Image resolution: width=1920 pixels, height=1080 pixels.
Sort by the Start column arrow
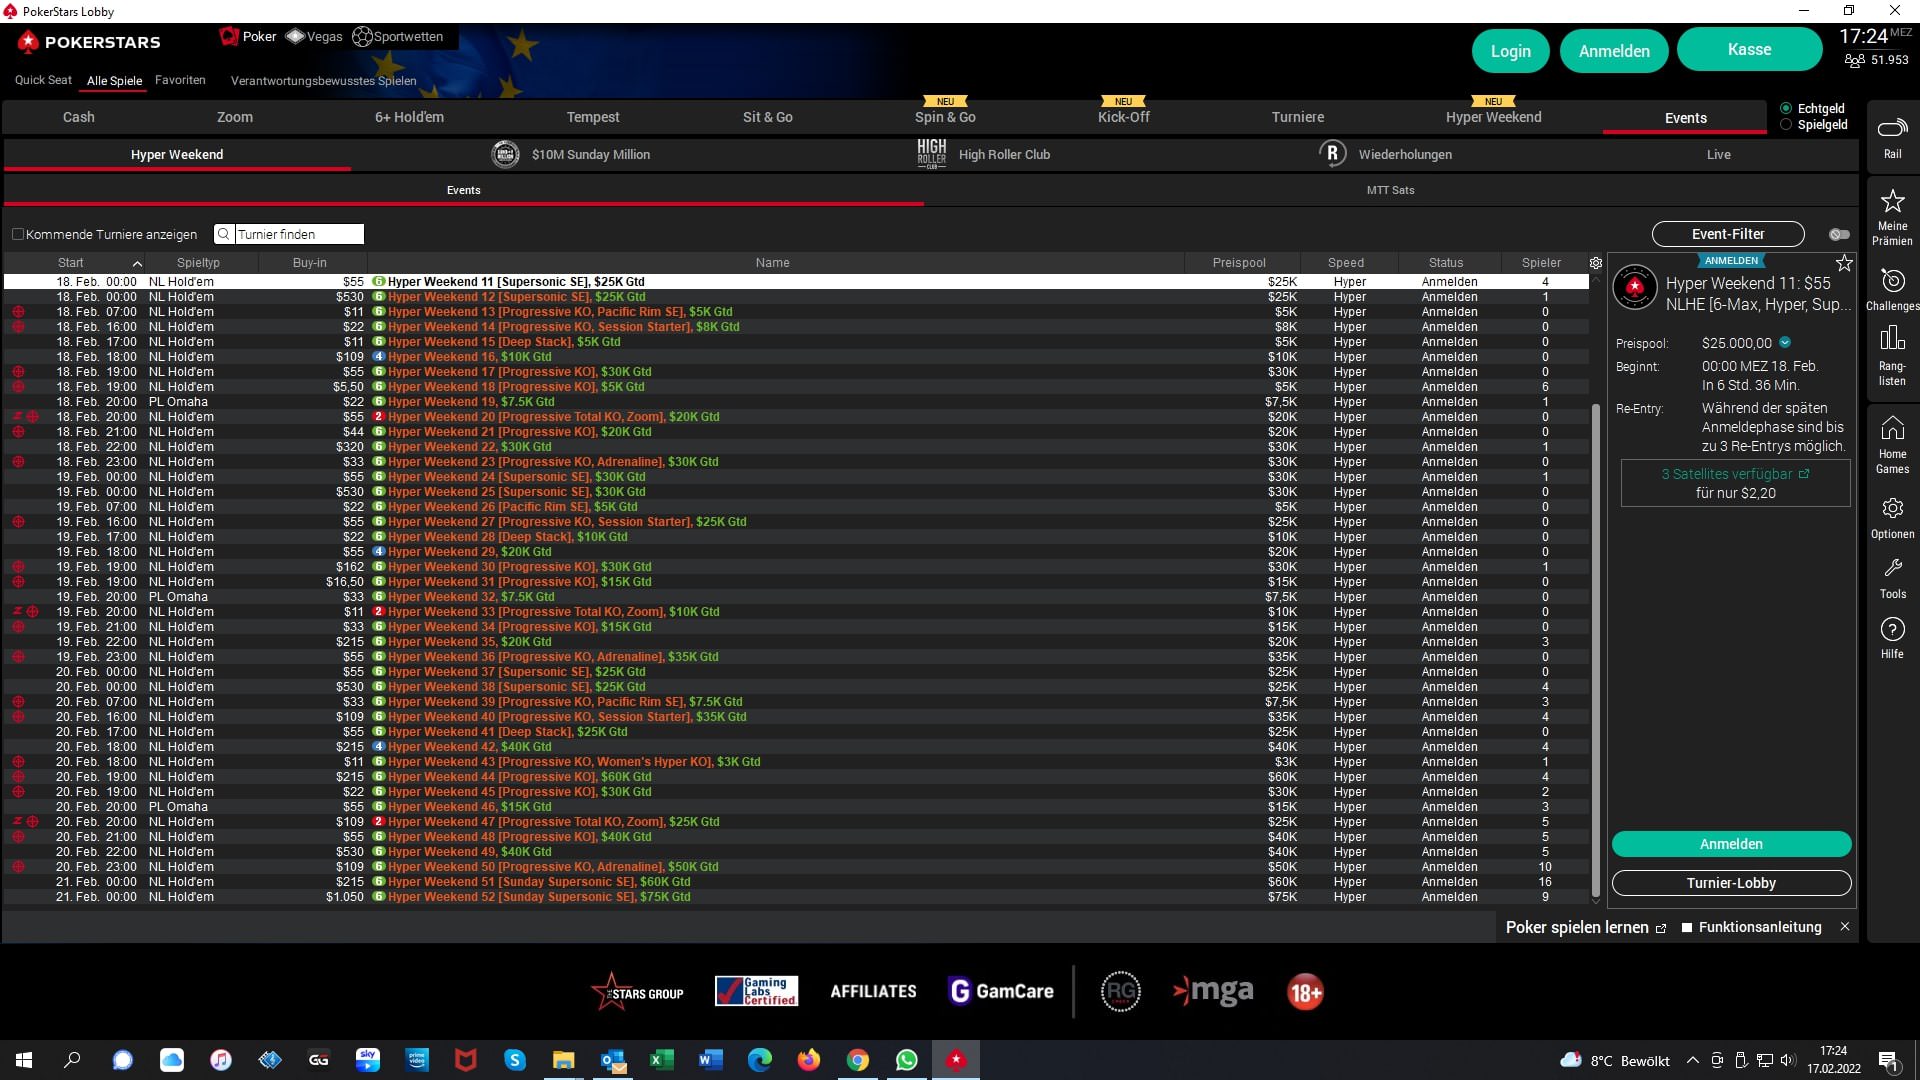pos(137,263)
